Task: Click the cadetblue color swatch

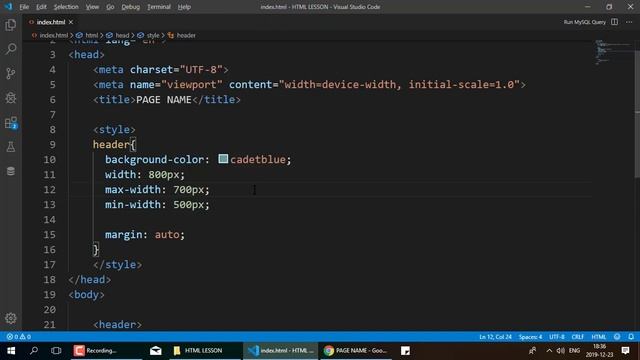Action: pyautogui.click(x=223, y=159)
